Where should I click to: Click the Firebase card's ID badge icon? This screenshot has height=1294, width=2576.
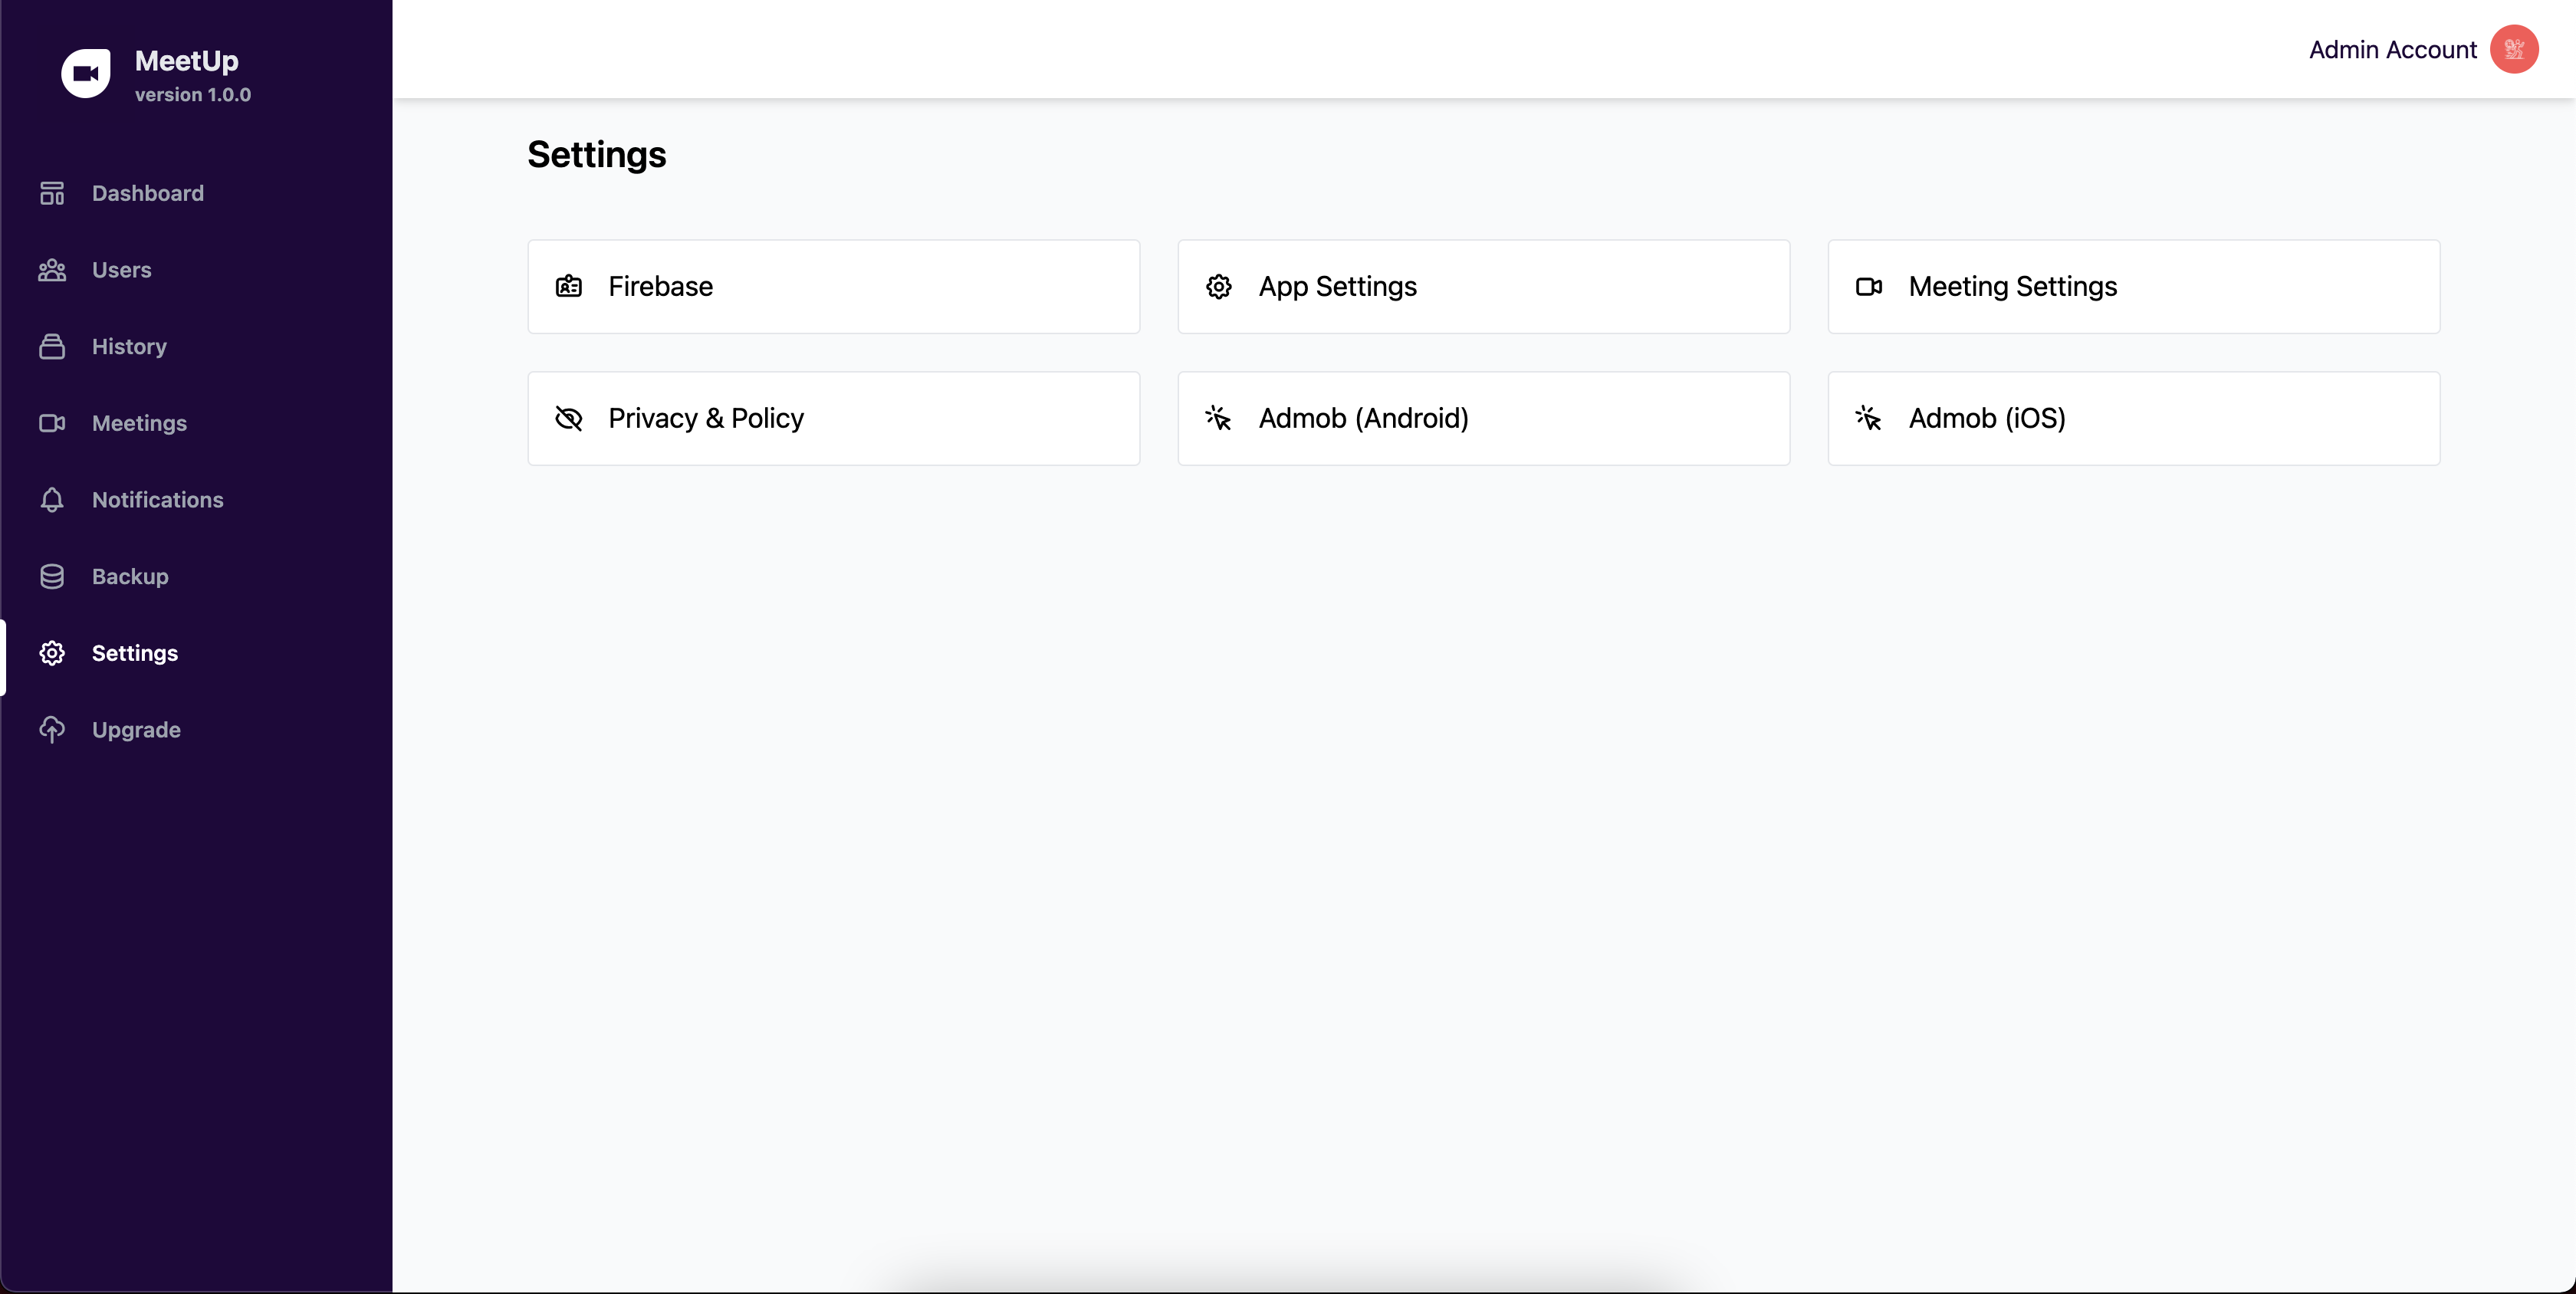[569, 287]
